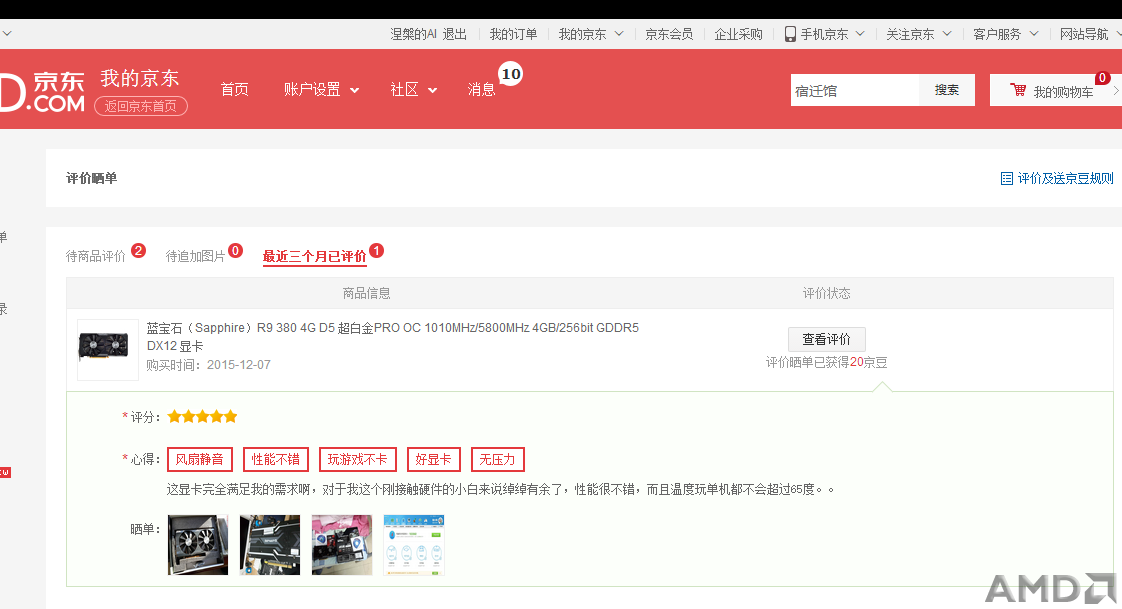Open the 企业采购 link
This screenshot has width=1122, height=609.
tap(738, 34)
